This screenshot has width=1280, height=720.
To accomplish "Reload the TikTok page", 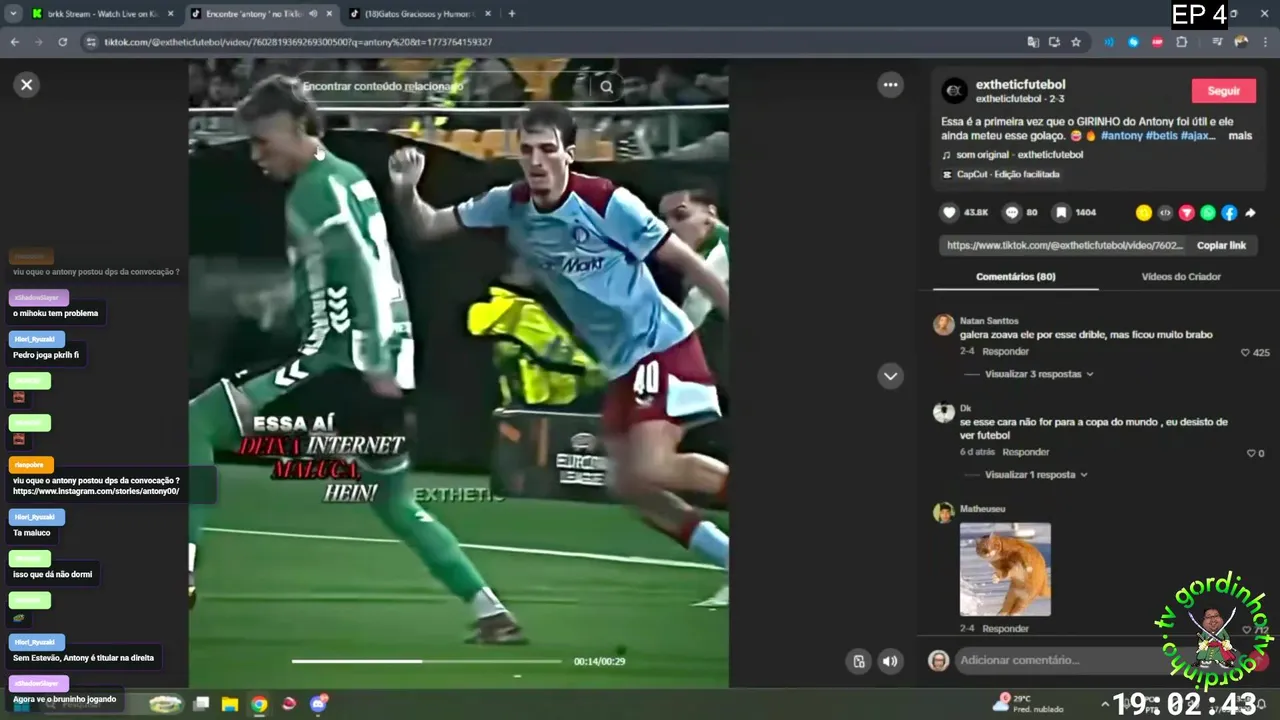I will tap(63, 42).
